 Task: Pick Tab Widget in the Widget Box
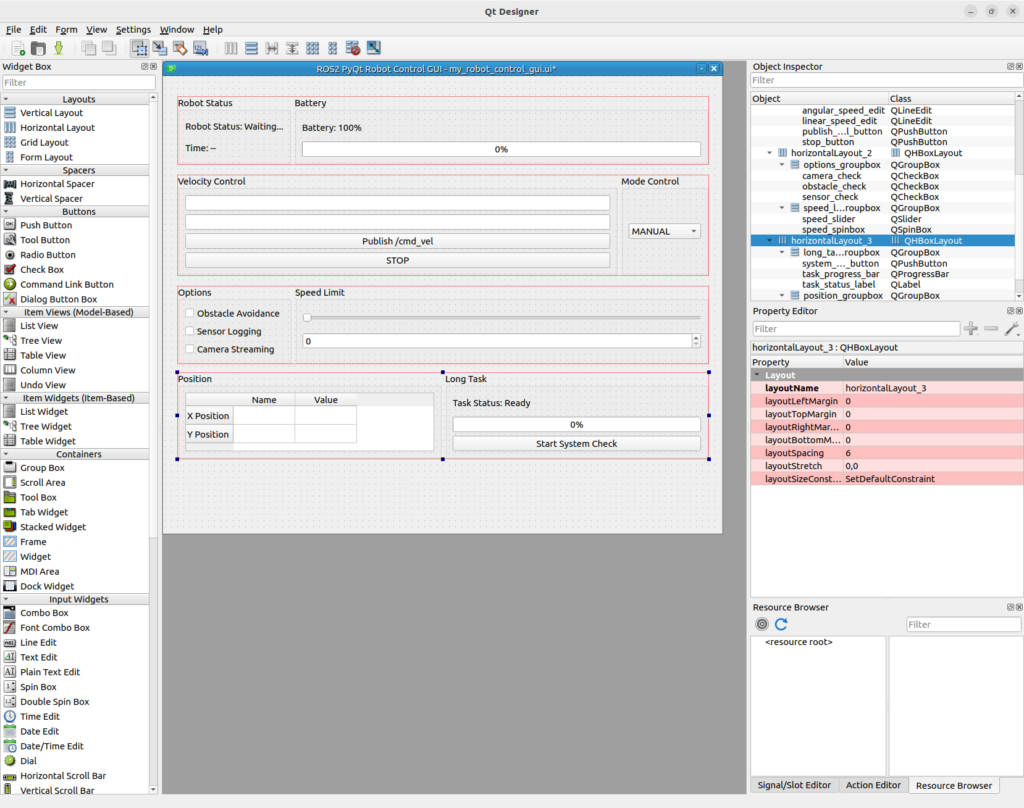[44, 512]
